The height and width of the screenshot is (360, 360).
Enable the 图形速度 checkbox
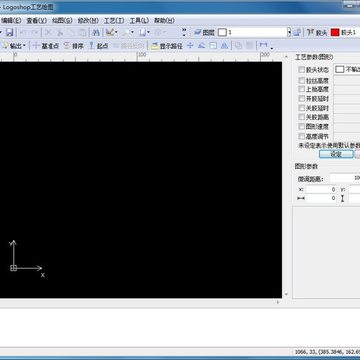(x=302, y=126)
